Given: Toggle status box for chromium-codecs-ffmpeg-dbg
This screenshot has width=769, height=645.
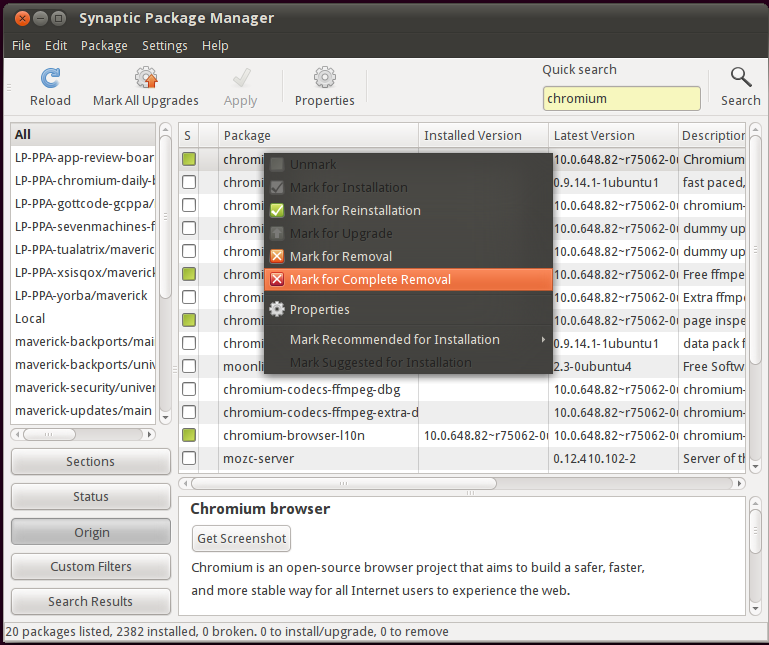Looking at the screenshot, I should [x=189, y=389].
